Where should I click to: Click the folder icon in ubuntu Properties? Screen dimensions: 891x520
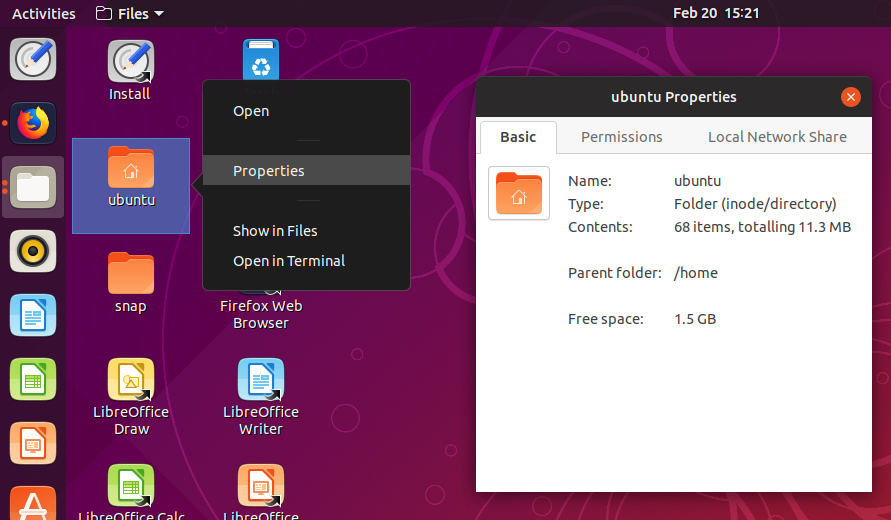[519, 193]
